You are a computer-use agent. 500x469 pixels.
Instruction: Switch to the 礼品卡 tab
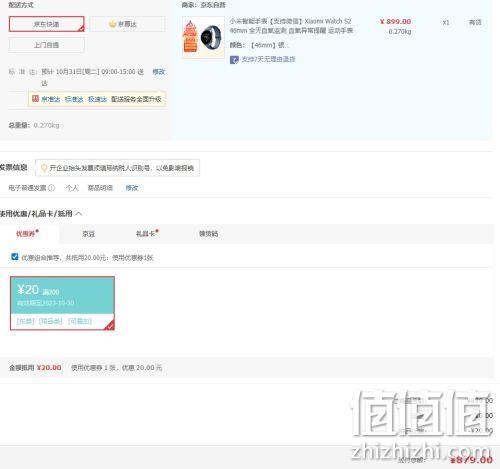pyautogui.click(x=147, y=234)
